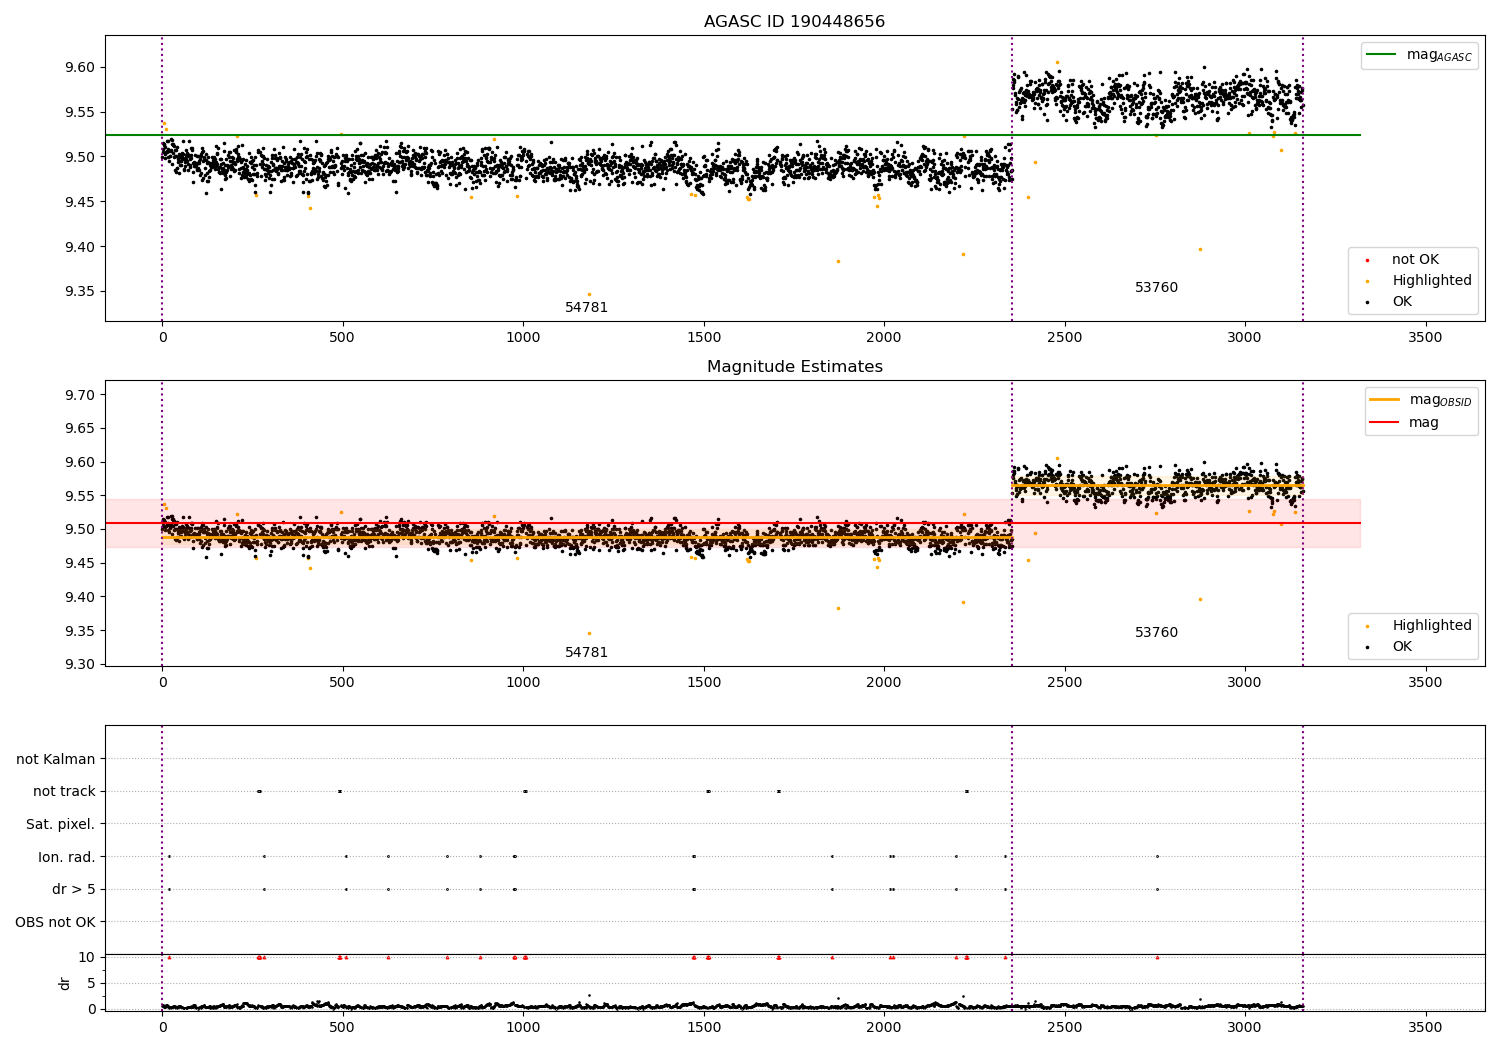Click the 'Highlighted' legend entry in top plot

(x=1418, y=281)
